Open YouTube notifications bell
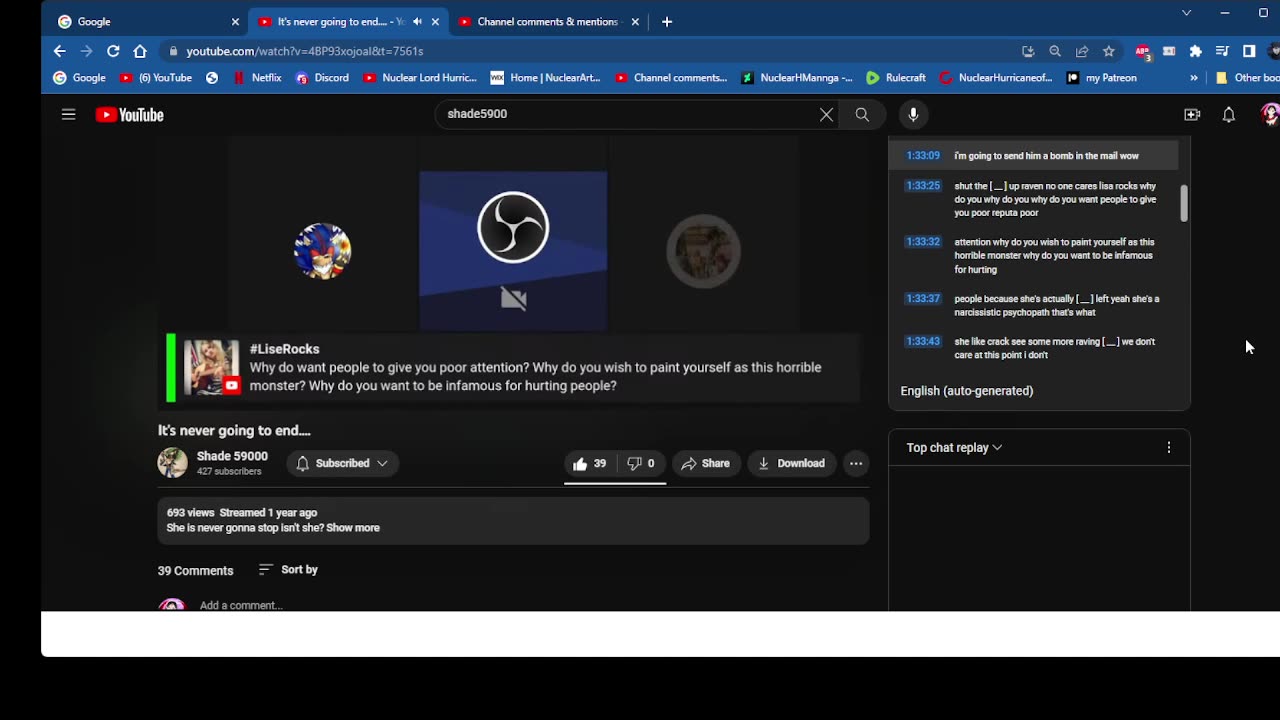The width and height of the screenshot is (1280, 720). (1229, 114)
